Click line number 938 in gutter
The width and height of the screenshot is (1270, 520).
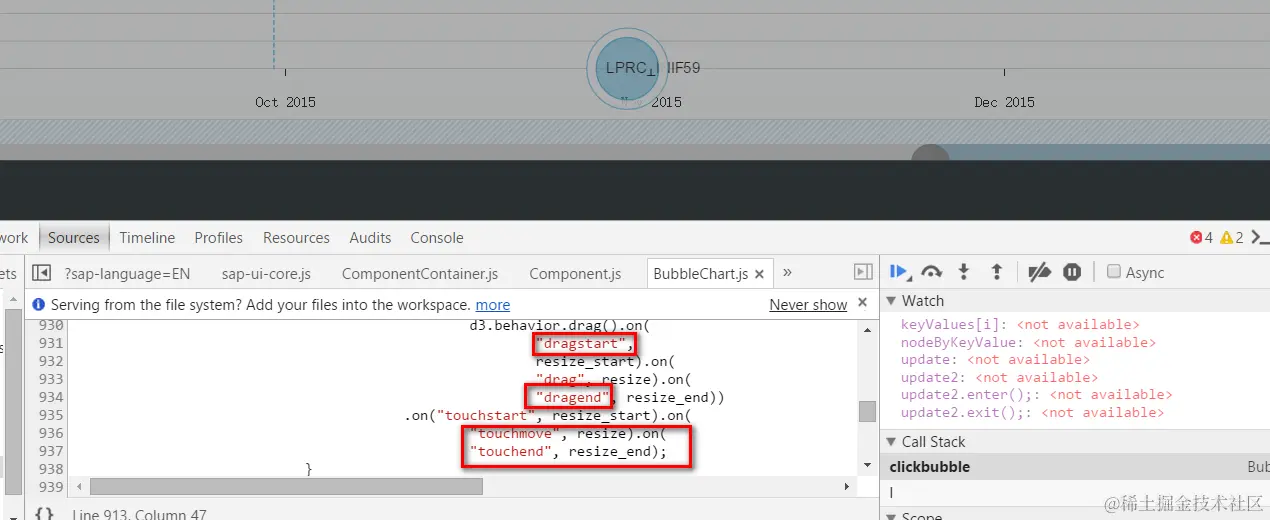tap(50, 469)
